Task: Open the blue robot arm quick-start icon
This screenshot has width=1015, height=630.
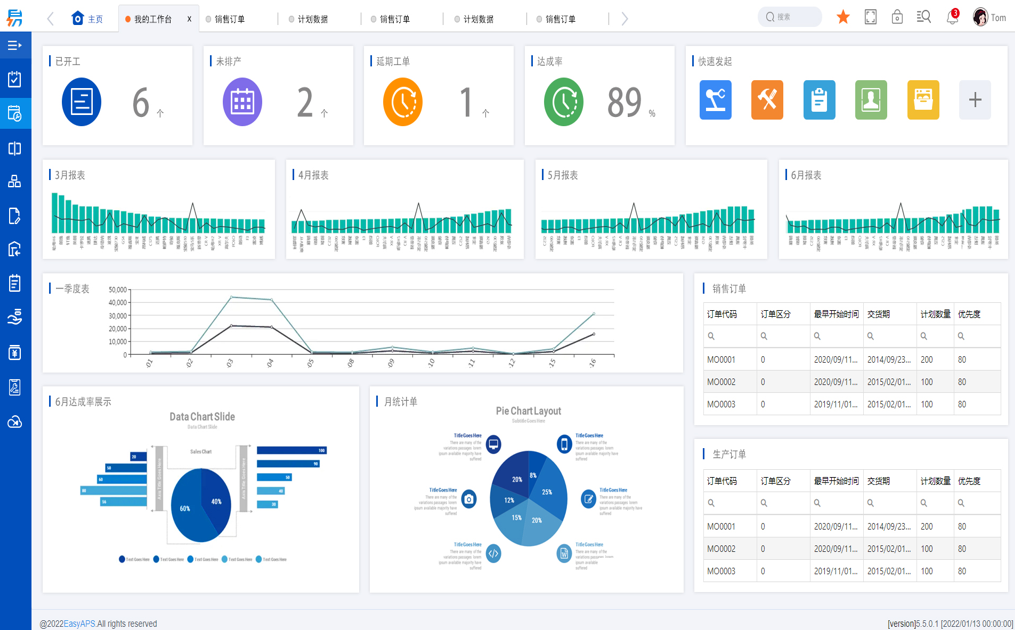Action: pos(715,100)
